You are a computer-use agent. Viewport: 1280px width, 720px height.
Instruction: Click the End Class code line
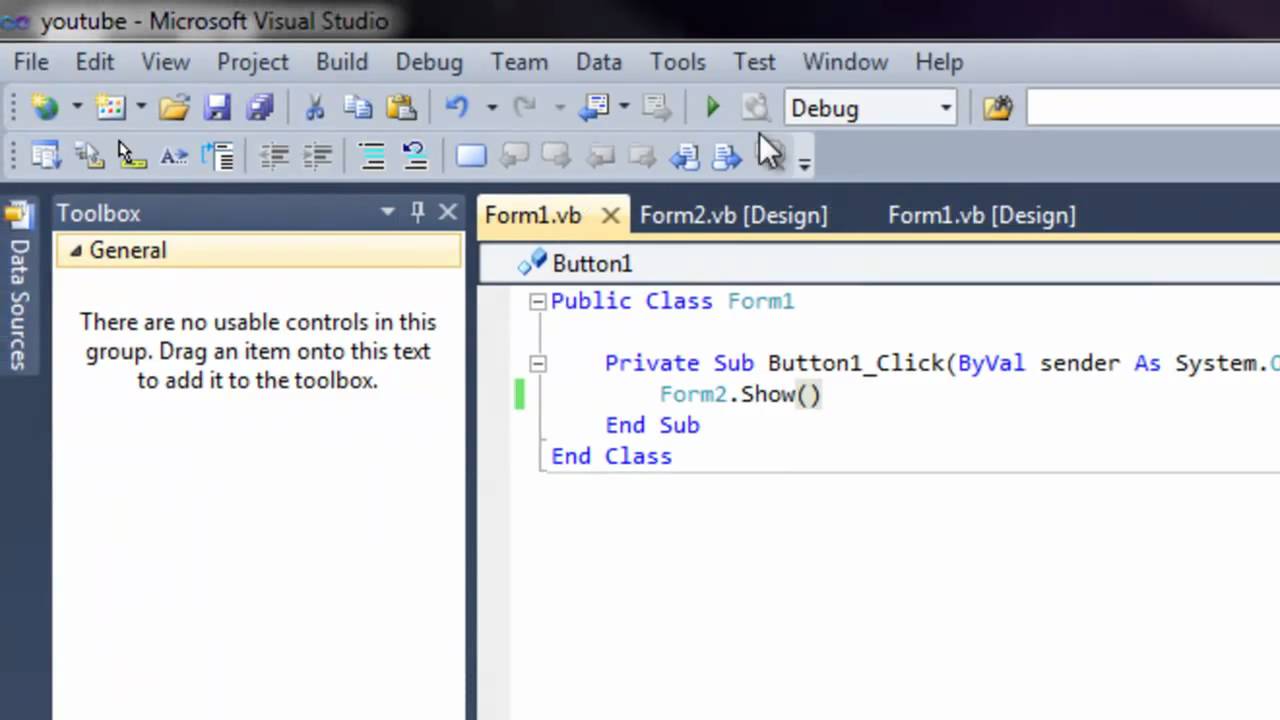click(611, 456)
